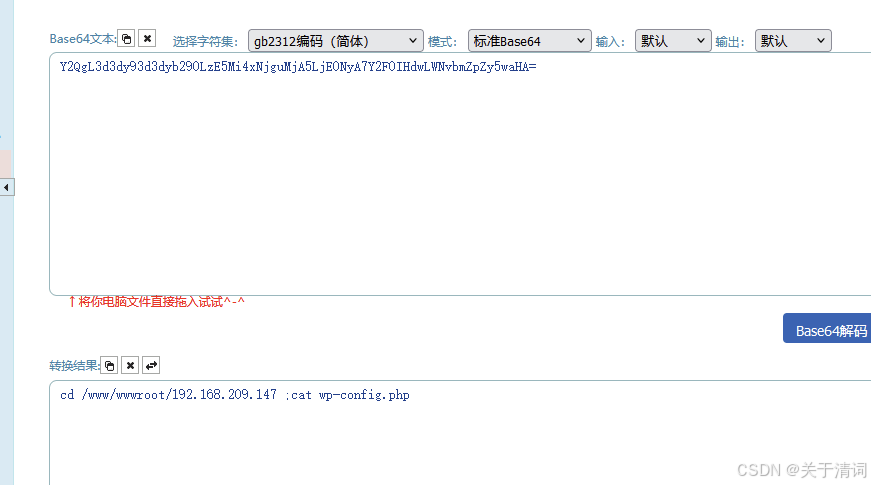871x485 pixels.
Task: Copy the Base64 text input
Action: (x=127, y=39)
